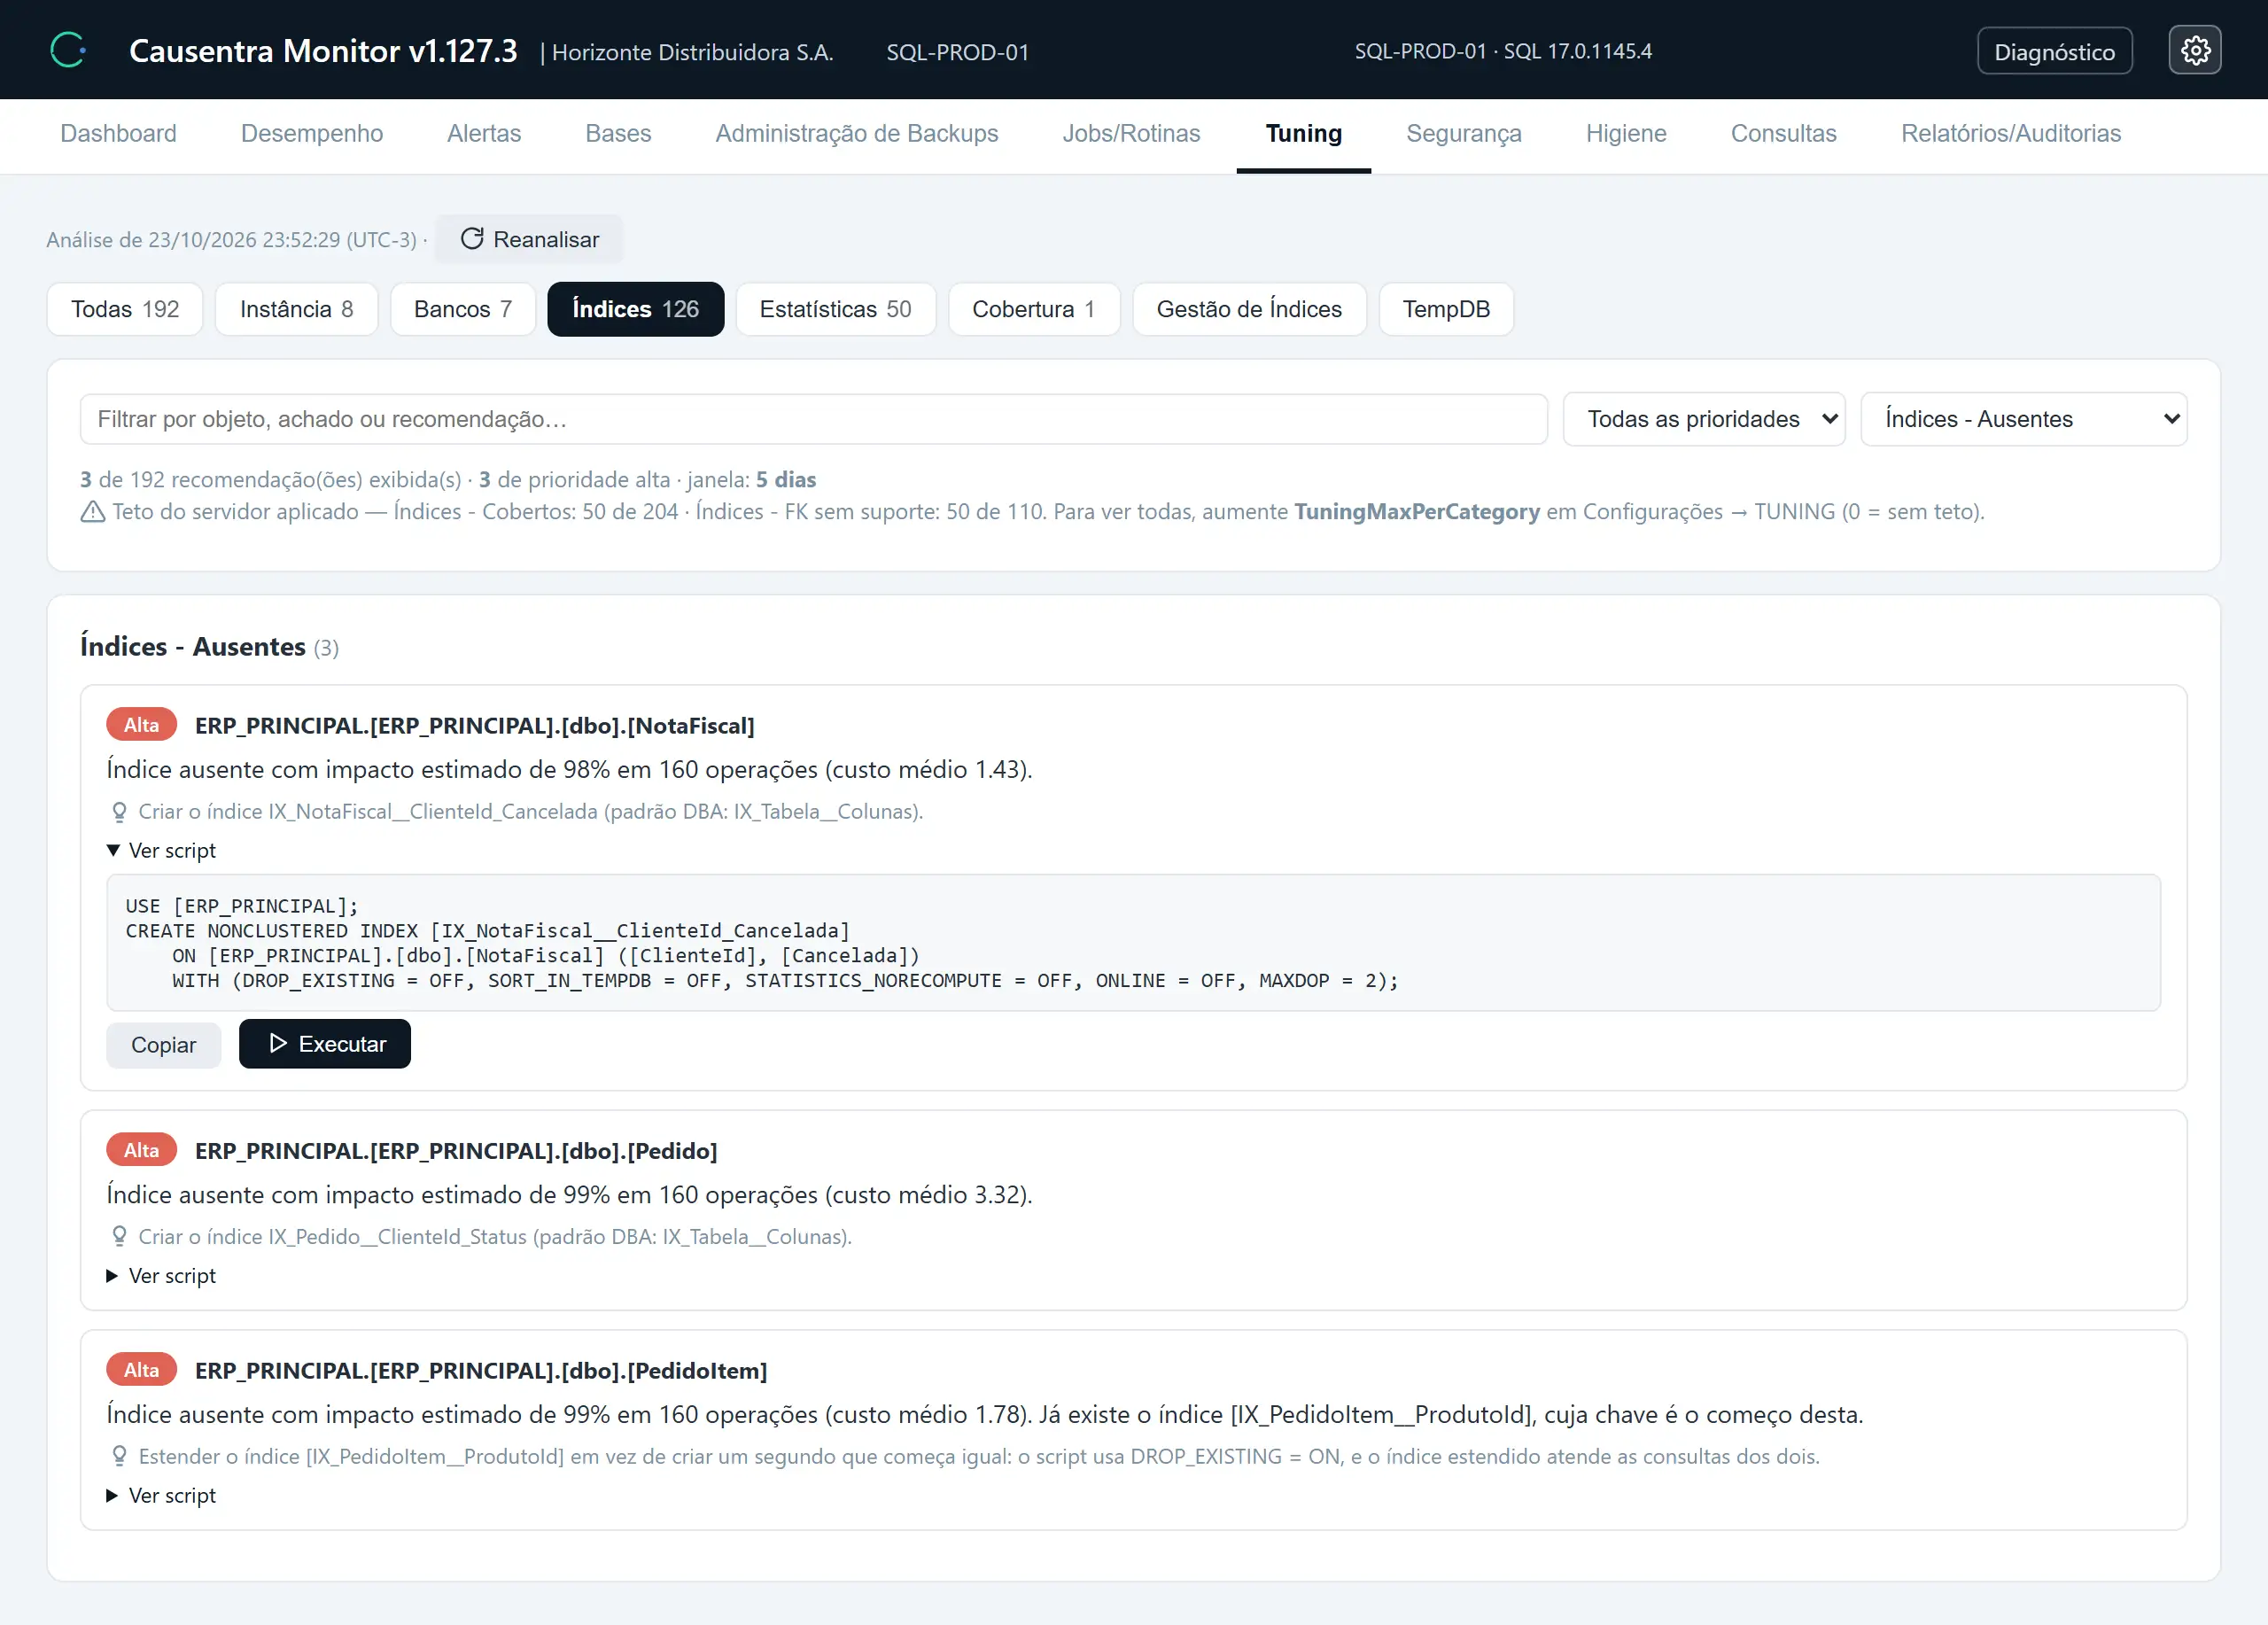Click ERP_PRINCIPAL.[dbo].[PedidoItem] title

point(481,1371)
